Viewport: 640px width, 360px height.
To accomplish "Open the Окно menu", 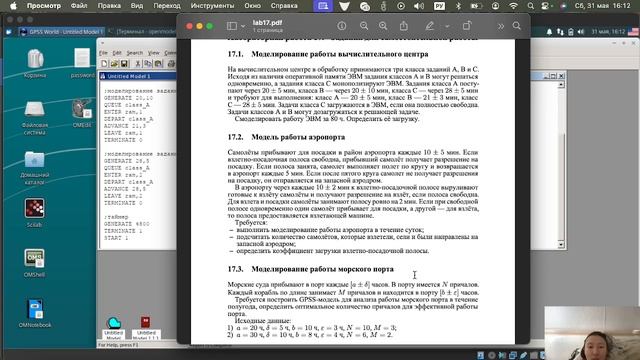I will [x=252, y=6].
